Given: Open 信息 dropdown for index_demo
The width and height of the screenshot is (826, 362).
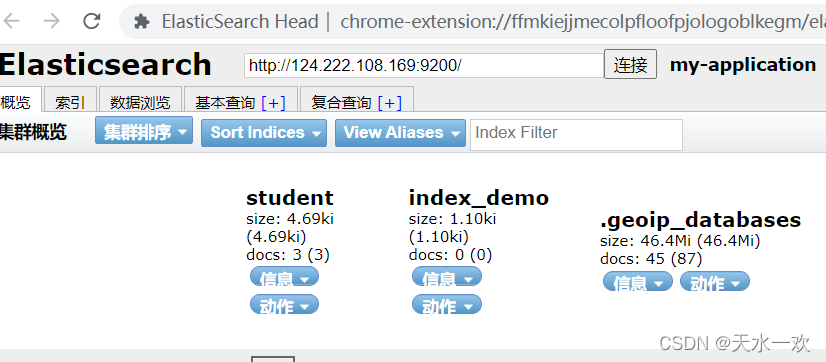Looking at the screenshot, I should click(x=447, y=277).
